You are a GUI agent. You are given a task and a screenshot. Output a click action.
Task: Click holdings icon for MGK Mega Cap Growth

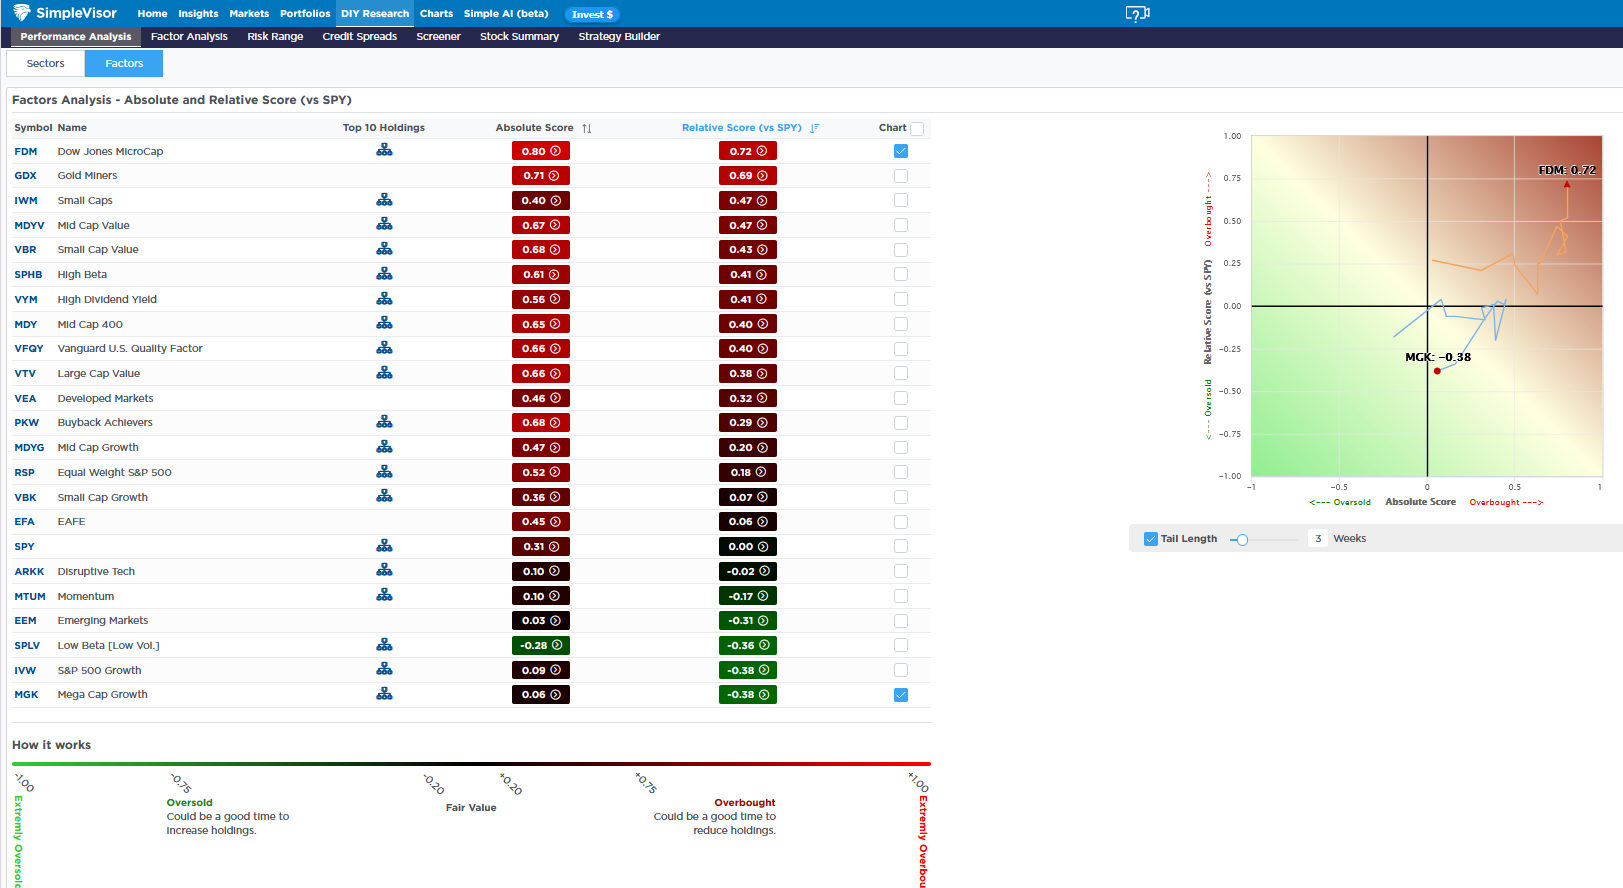point(384,694)
